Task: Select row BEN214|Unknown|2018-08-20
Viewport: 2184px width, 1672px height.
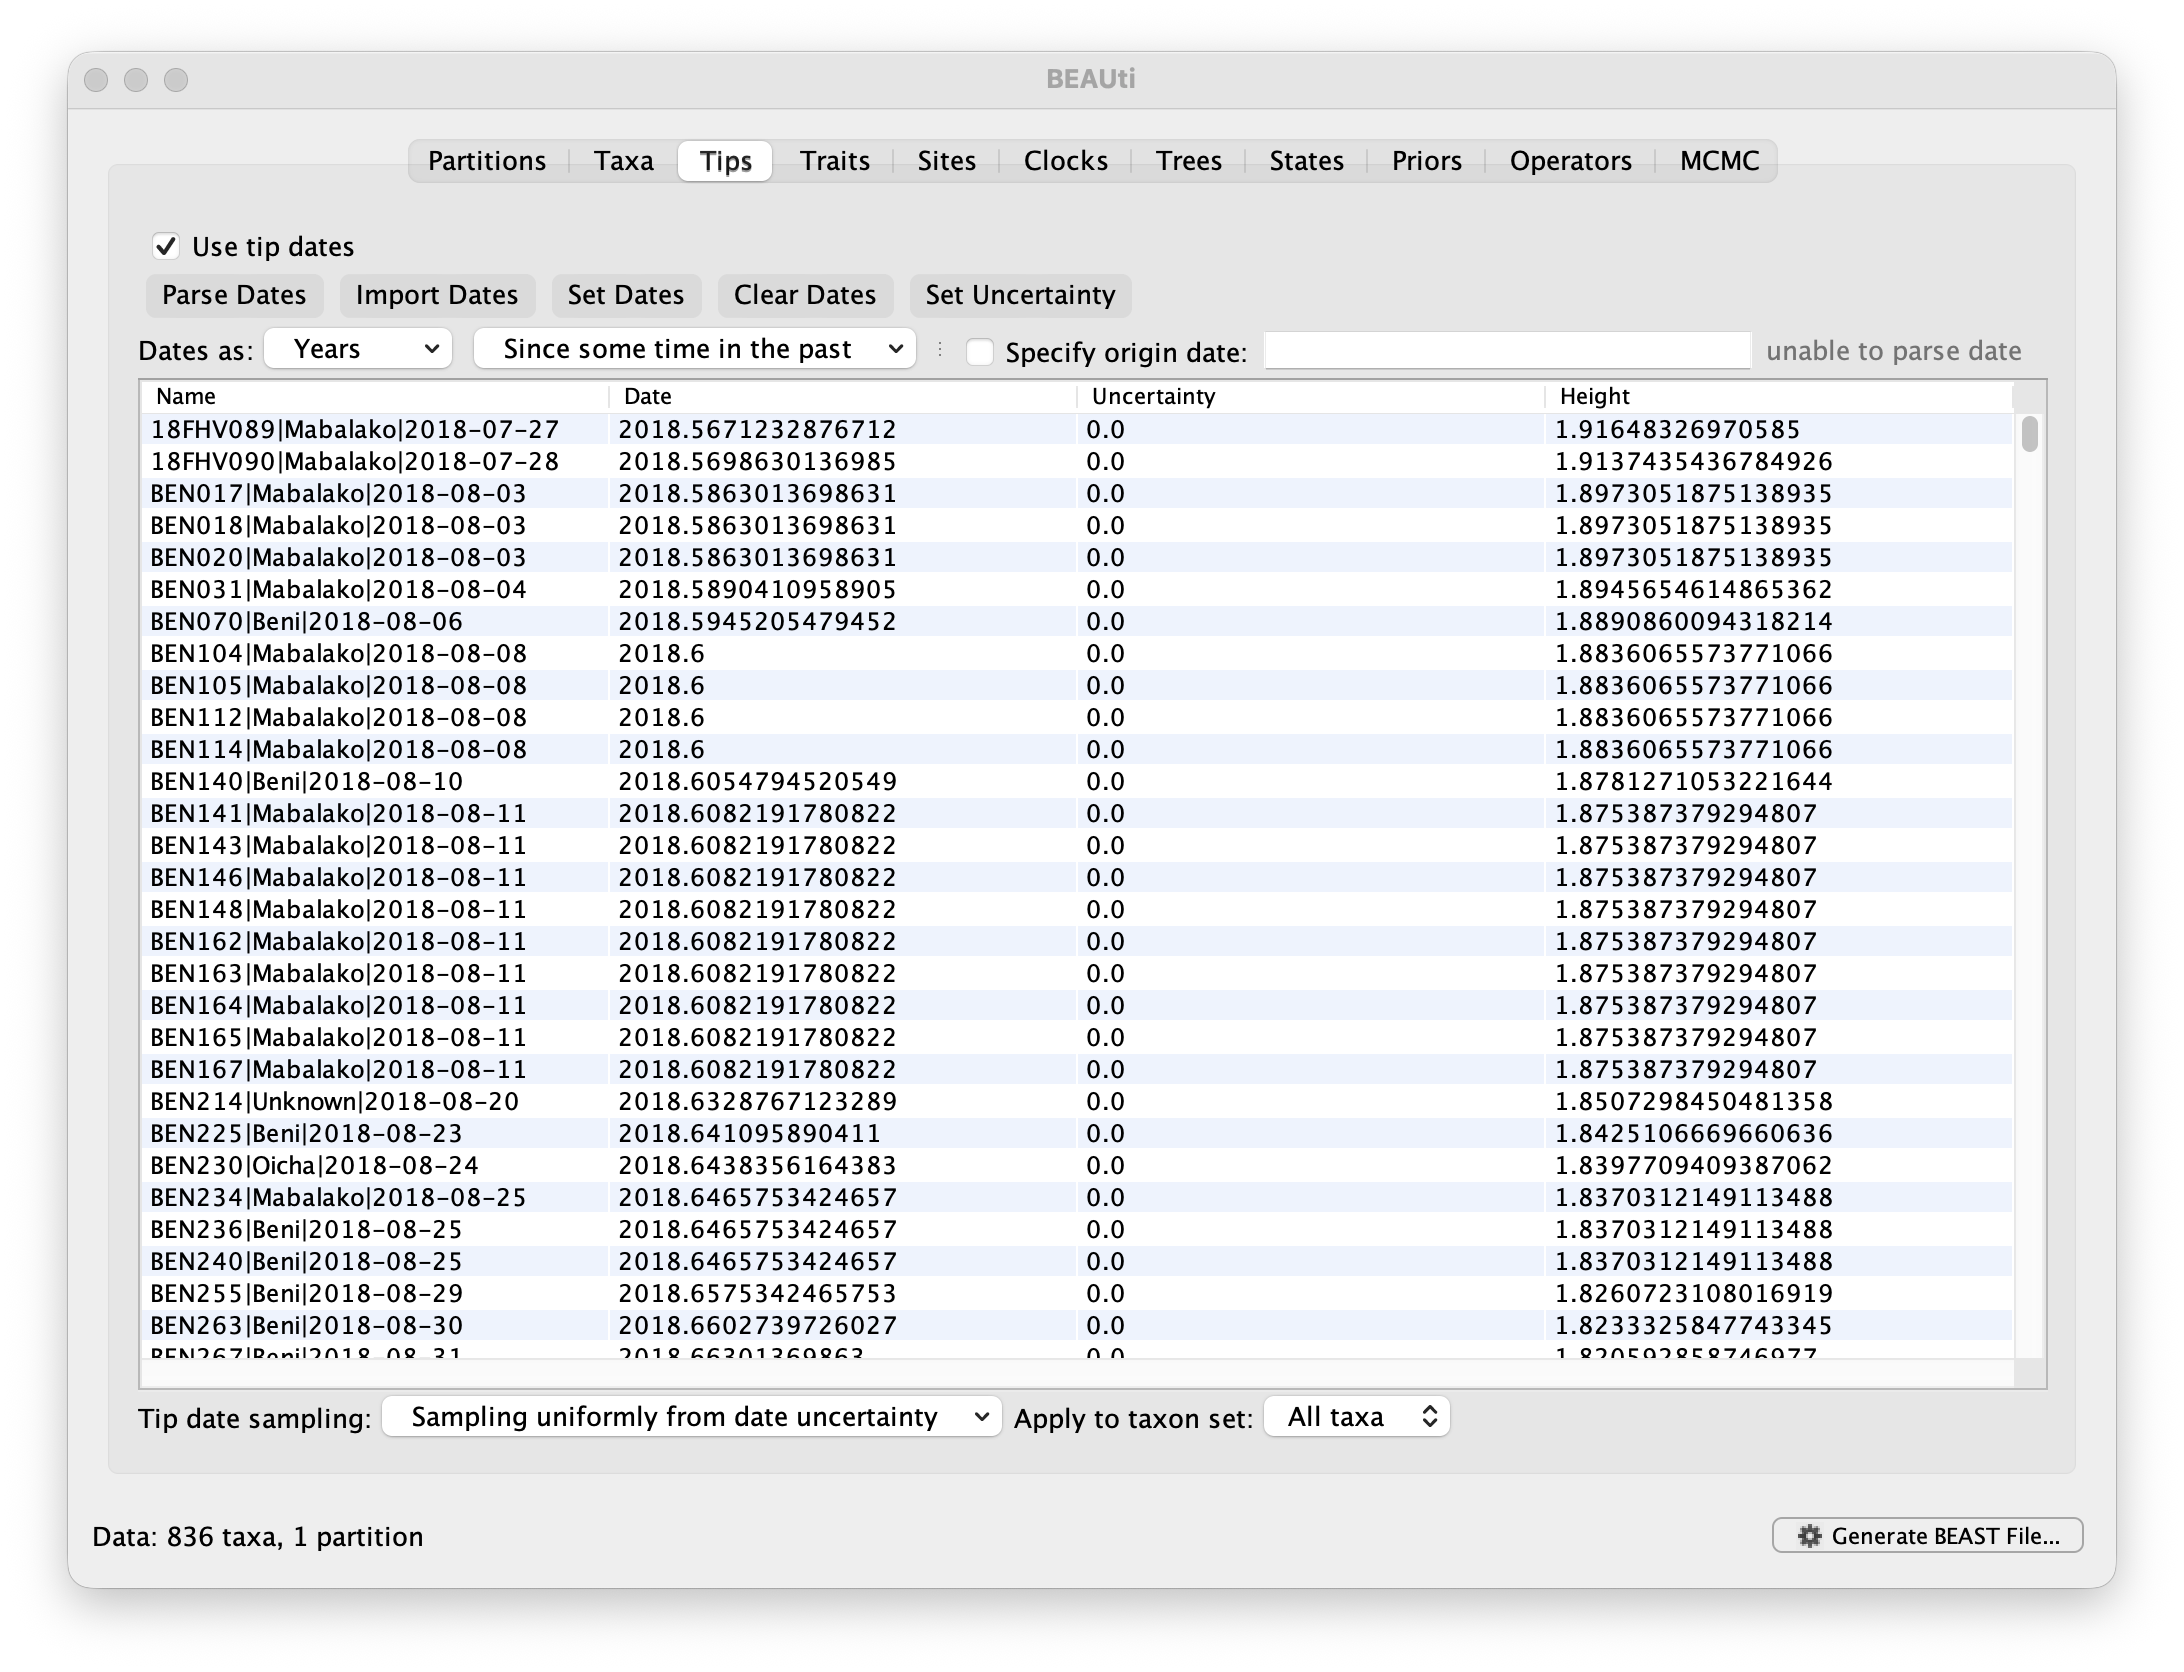Action: (1077, 1101)
